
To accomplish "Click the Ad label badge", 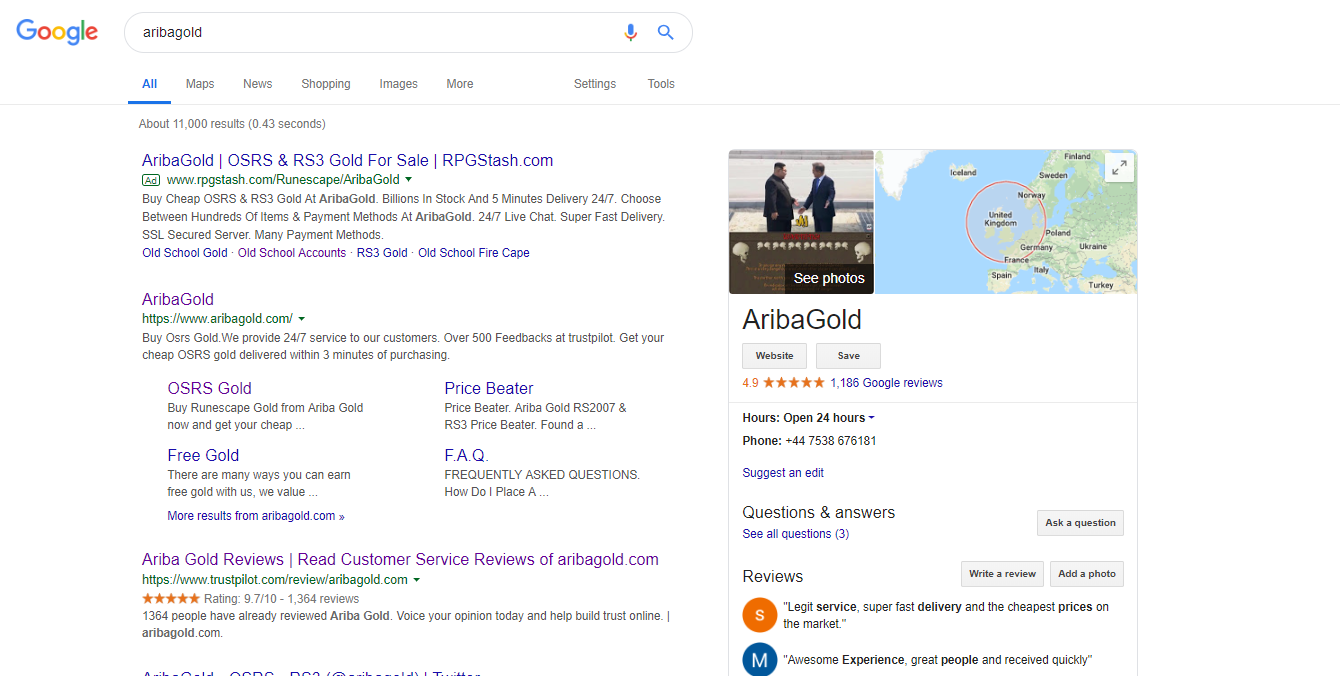I will tap(151, 180).
